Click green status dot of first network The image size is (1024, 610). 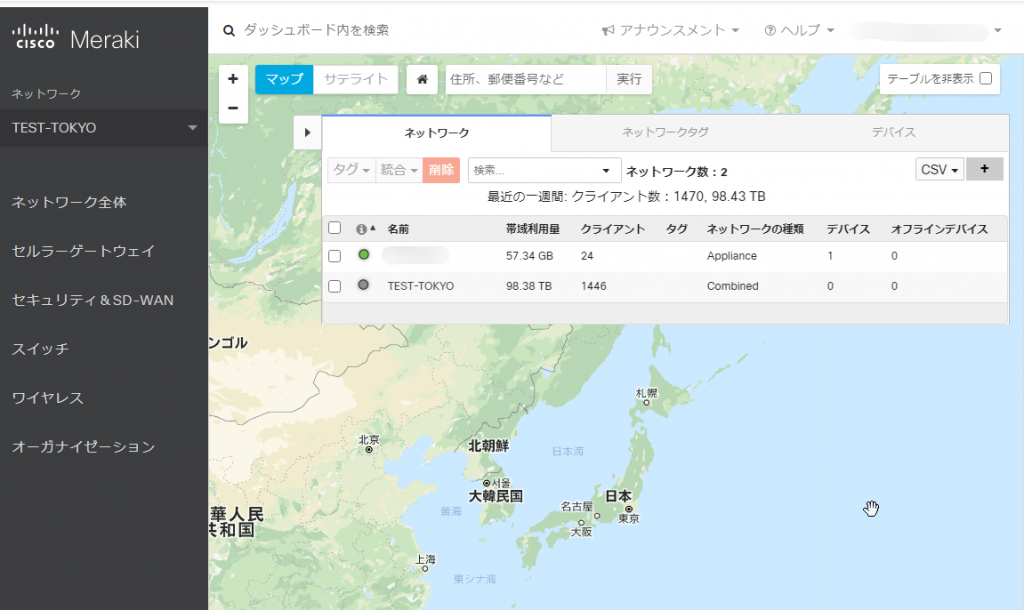point(364,255)
